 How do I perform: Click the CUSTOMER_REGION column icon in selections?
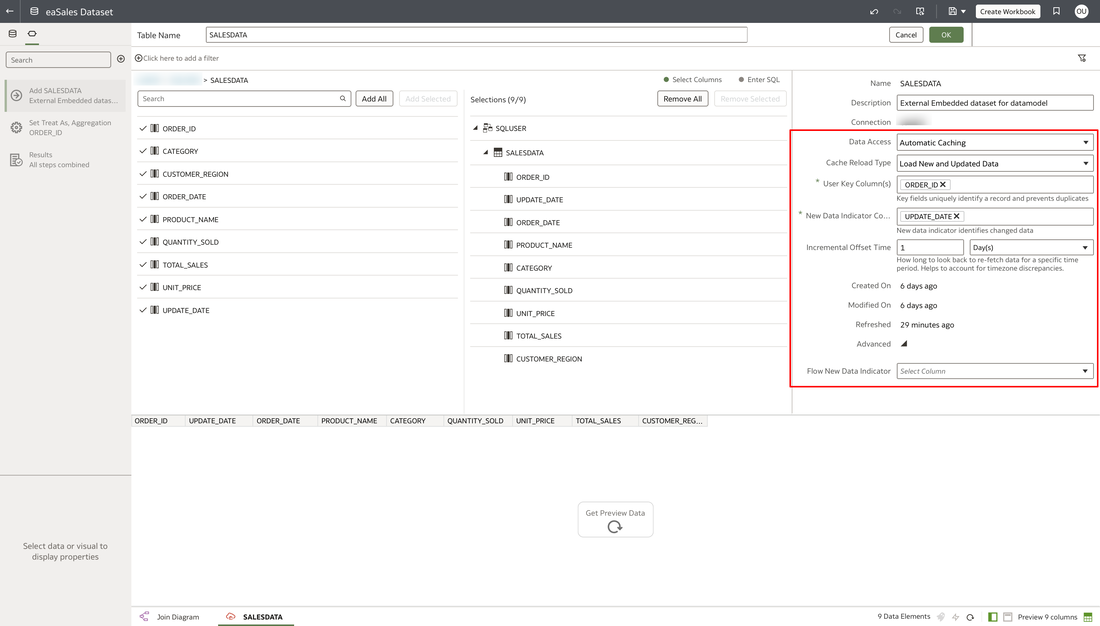509,359
